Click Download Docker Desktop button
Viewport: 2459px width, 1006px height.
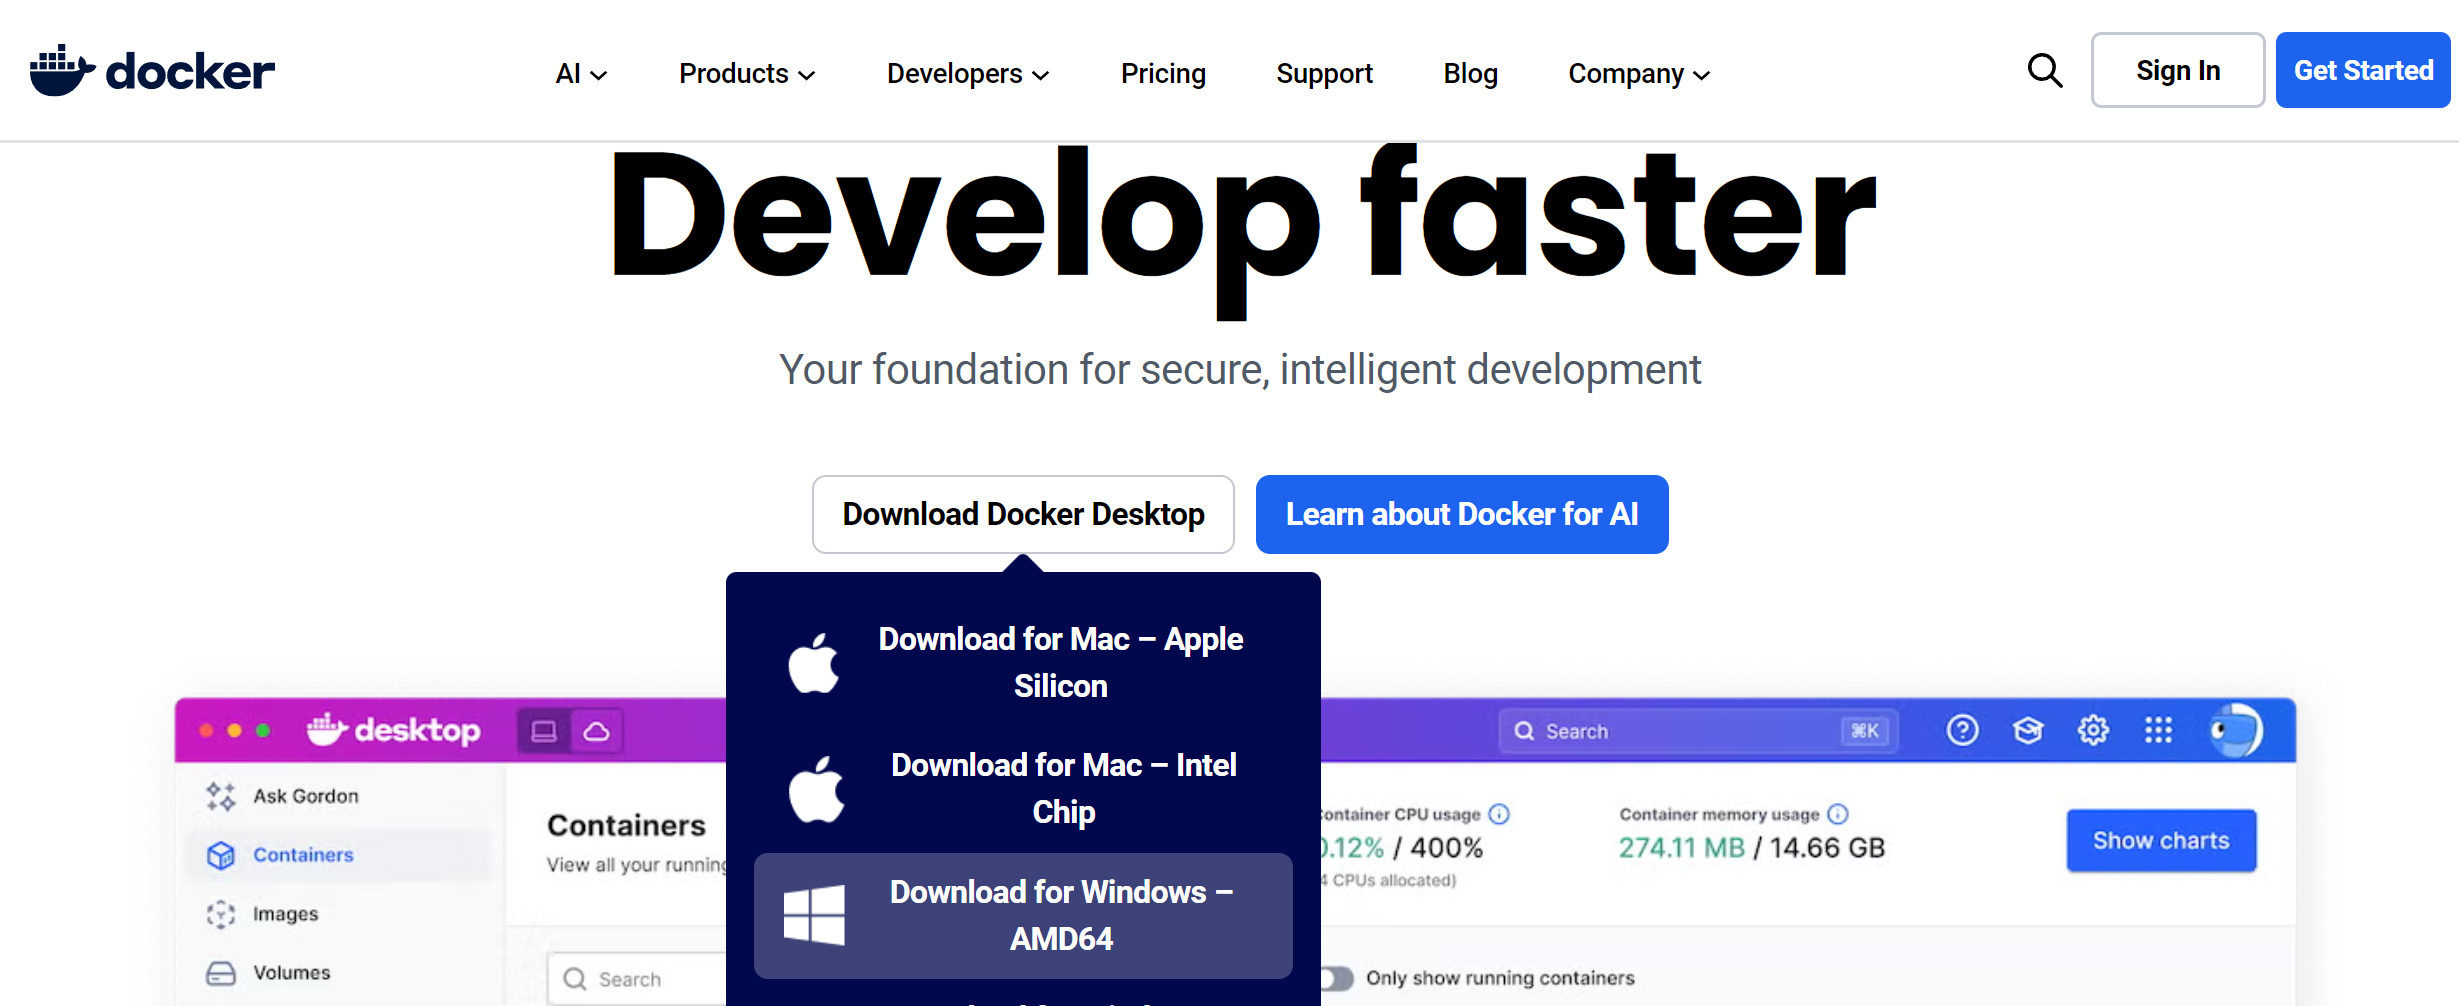click(1023, 514)
